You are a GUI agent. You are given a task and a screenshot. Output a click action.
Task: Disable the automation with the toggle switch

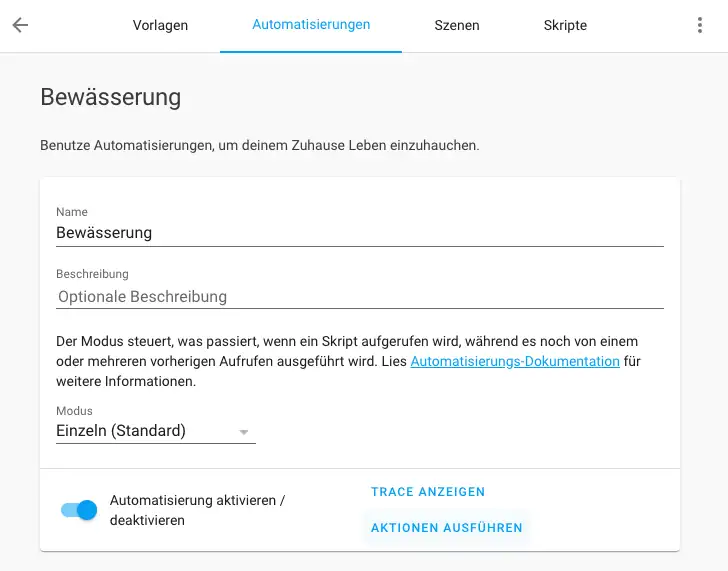pos(79,510)
